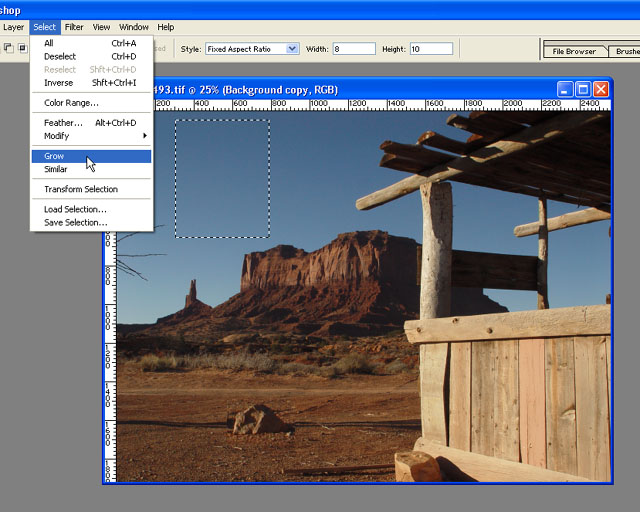
Task: Click Save Selection entry
Action: [91, 223]
